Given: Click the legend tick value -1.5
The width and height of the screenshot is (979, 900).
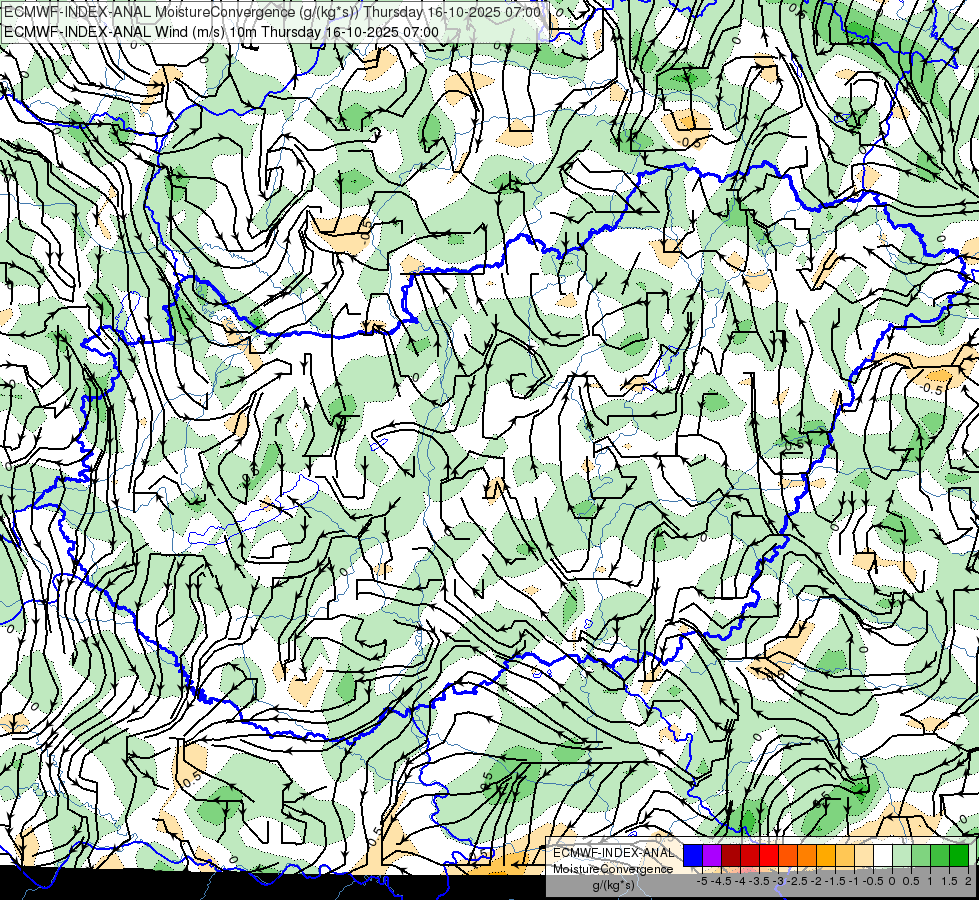Looking at the screenshot, I should 836,881.
